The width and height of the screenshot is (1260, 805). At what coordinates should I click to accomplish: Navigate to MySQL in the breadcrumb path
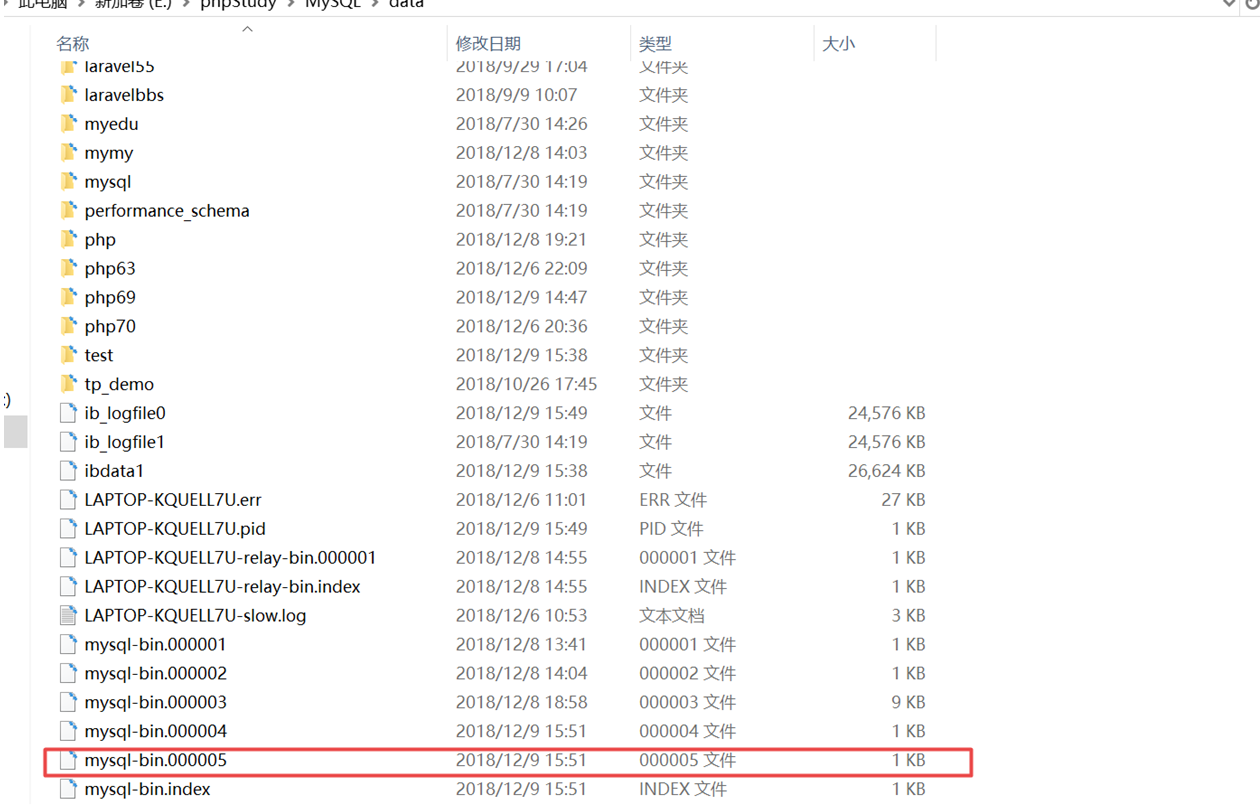click(x=332, y=4)
